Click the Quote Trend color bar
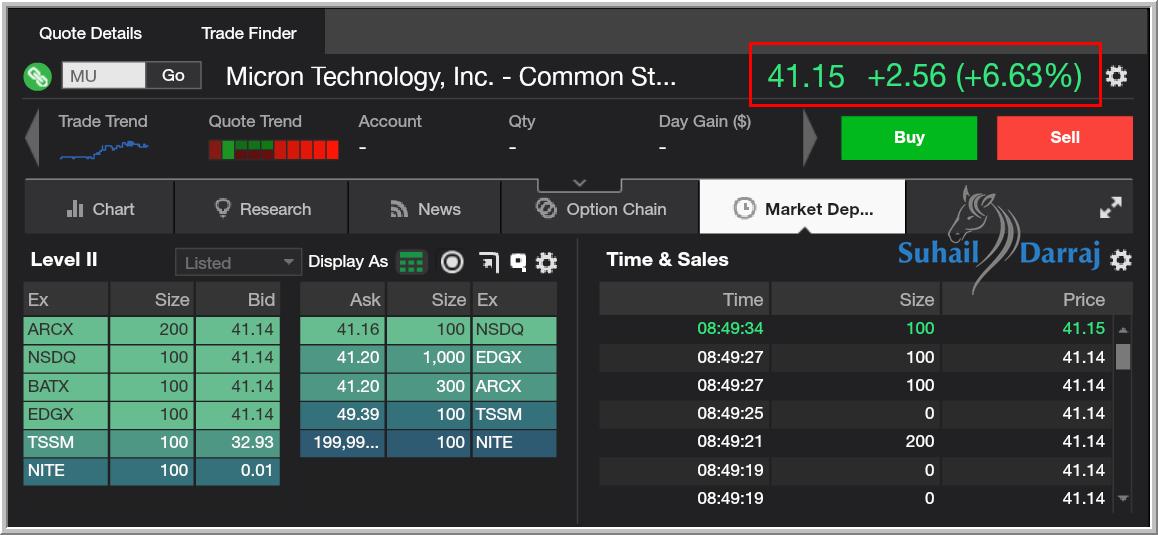The width and height of the screenshot is (1158, 535). pos(273,149)
